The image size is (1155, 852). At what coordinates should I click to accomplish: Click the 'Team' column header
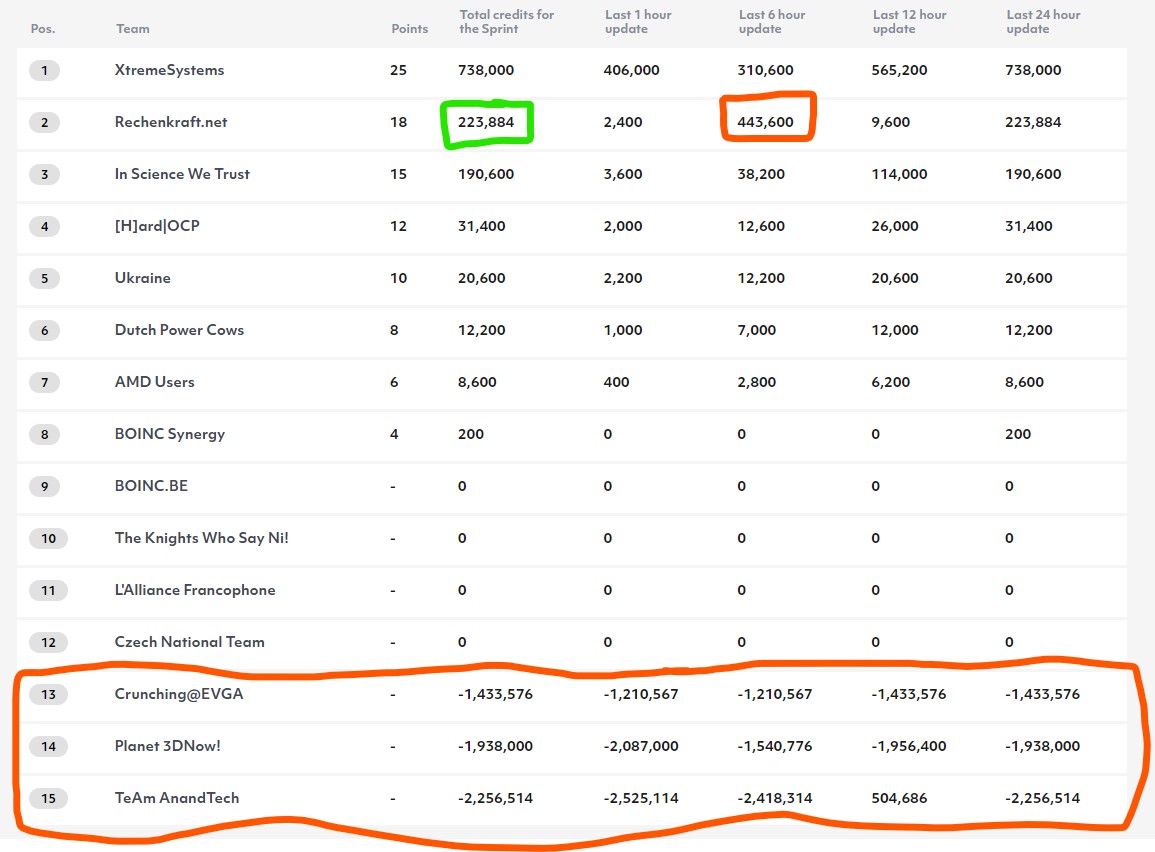133,29
